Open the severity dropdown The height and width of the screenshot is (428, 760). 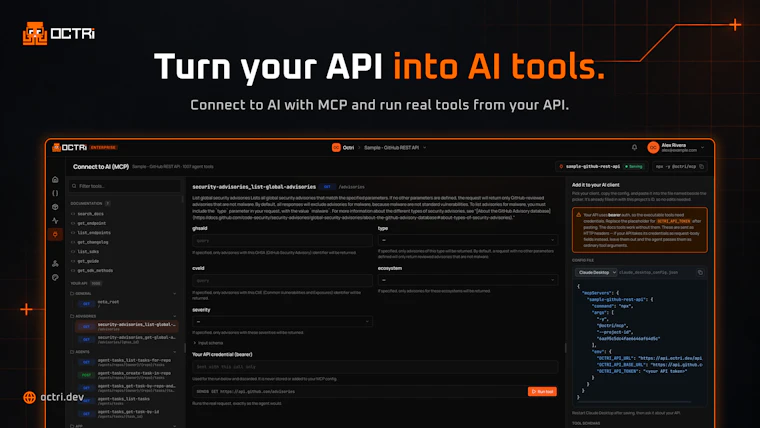coord(282,321)
